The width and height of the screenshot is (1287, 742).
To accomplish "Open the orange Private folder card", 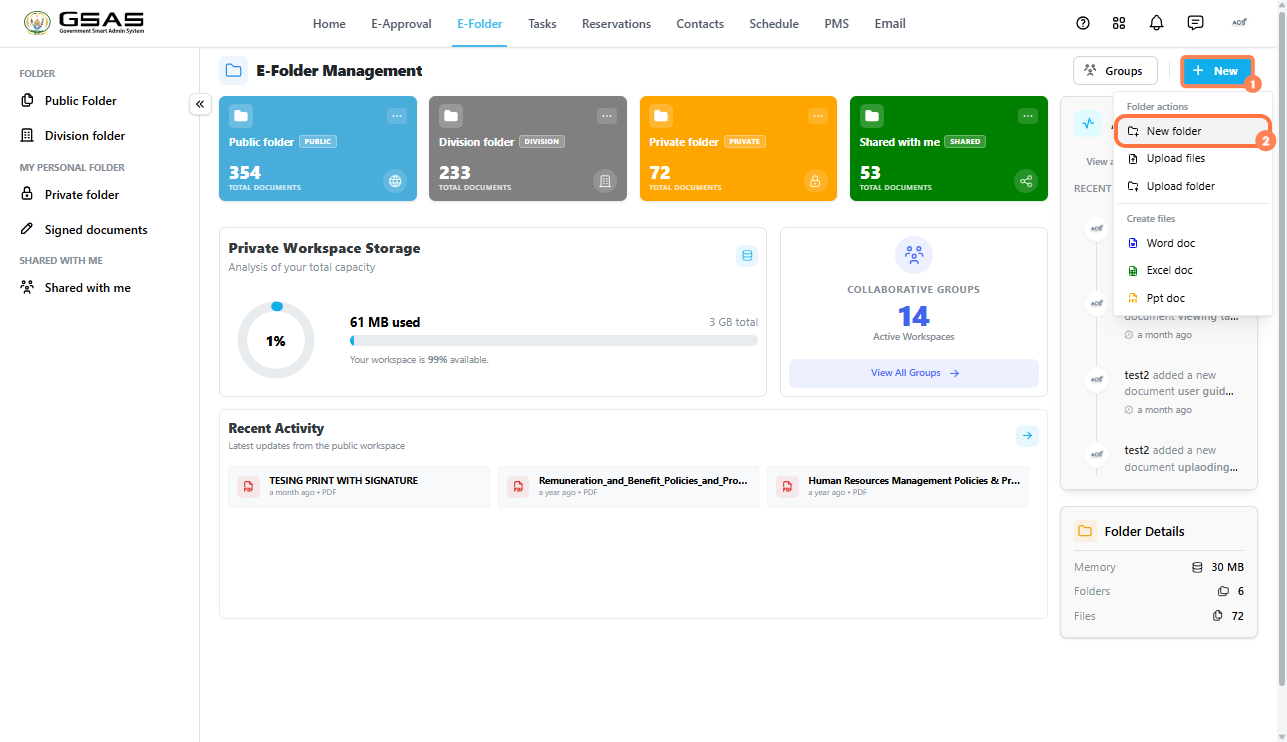I will pyautogui.click(x=738, y=148).
